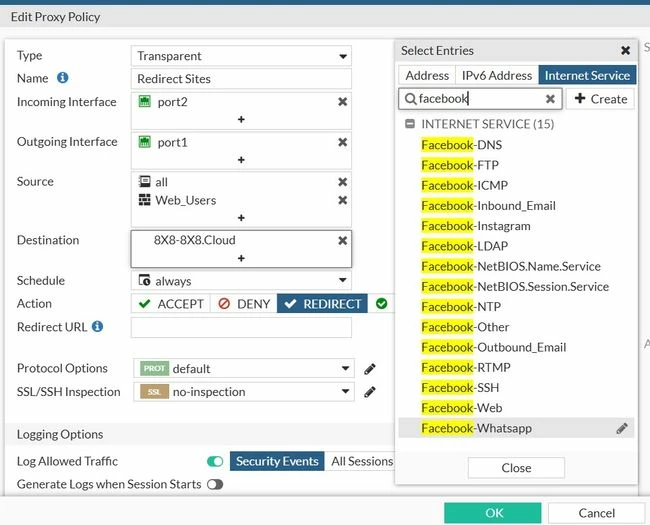
Task: Edit the no-inspection SSL/SSH profile
Action: coord(370,392)
